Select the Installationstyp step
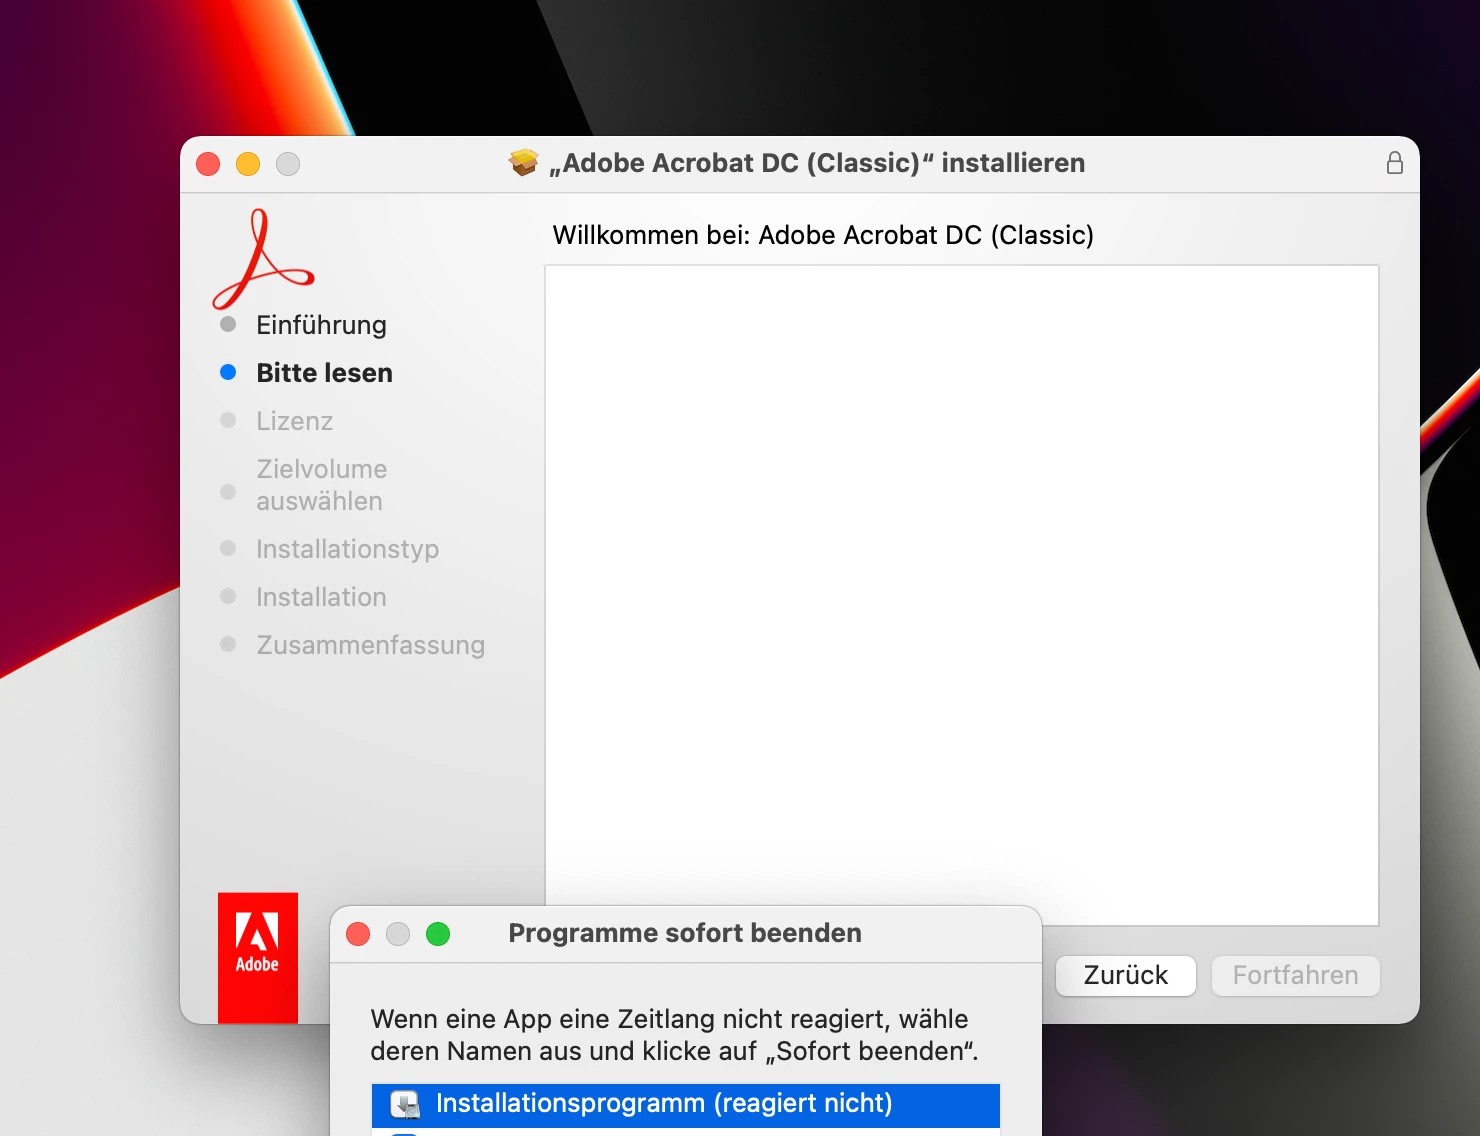1480x1136 pixels. pos(347,549)
